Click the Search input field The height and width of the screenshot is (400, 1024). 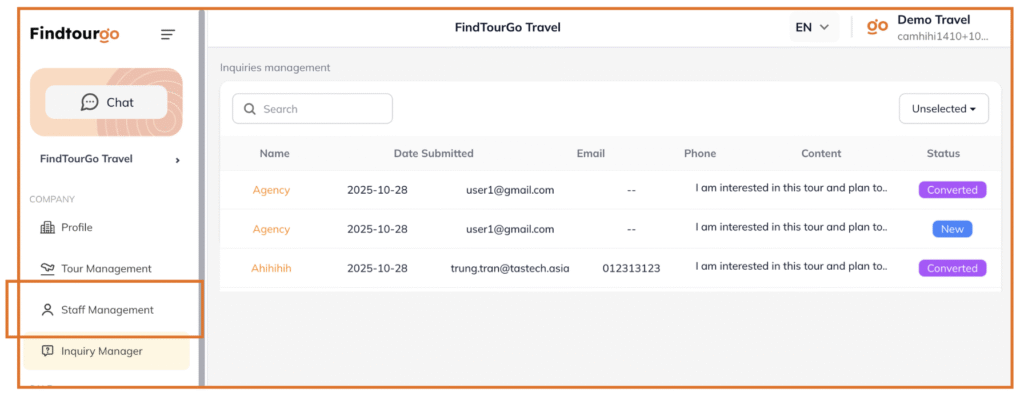322,109
